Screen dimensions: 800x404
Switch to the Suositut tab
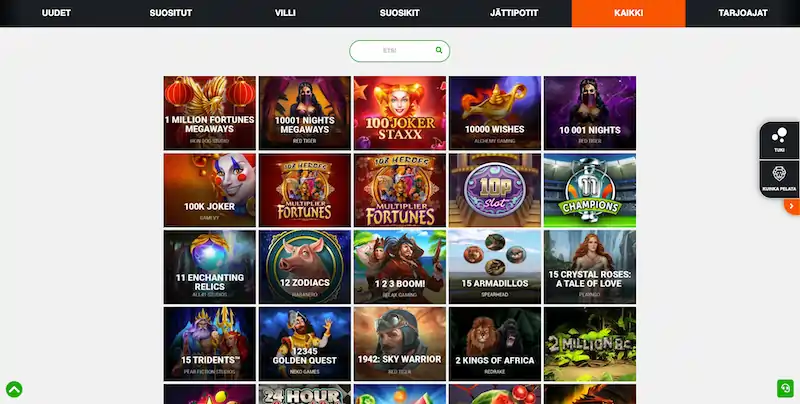[x=170, y=13]
